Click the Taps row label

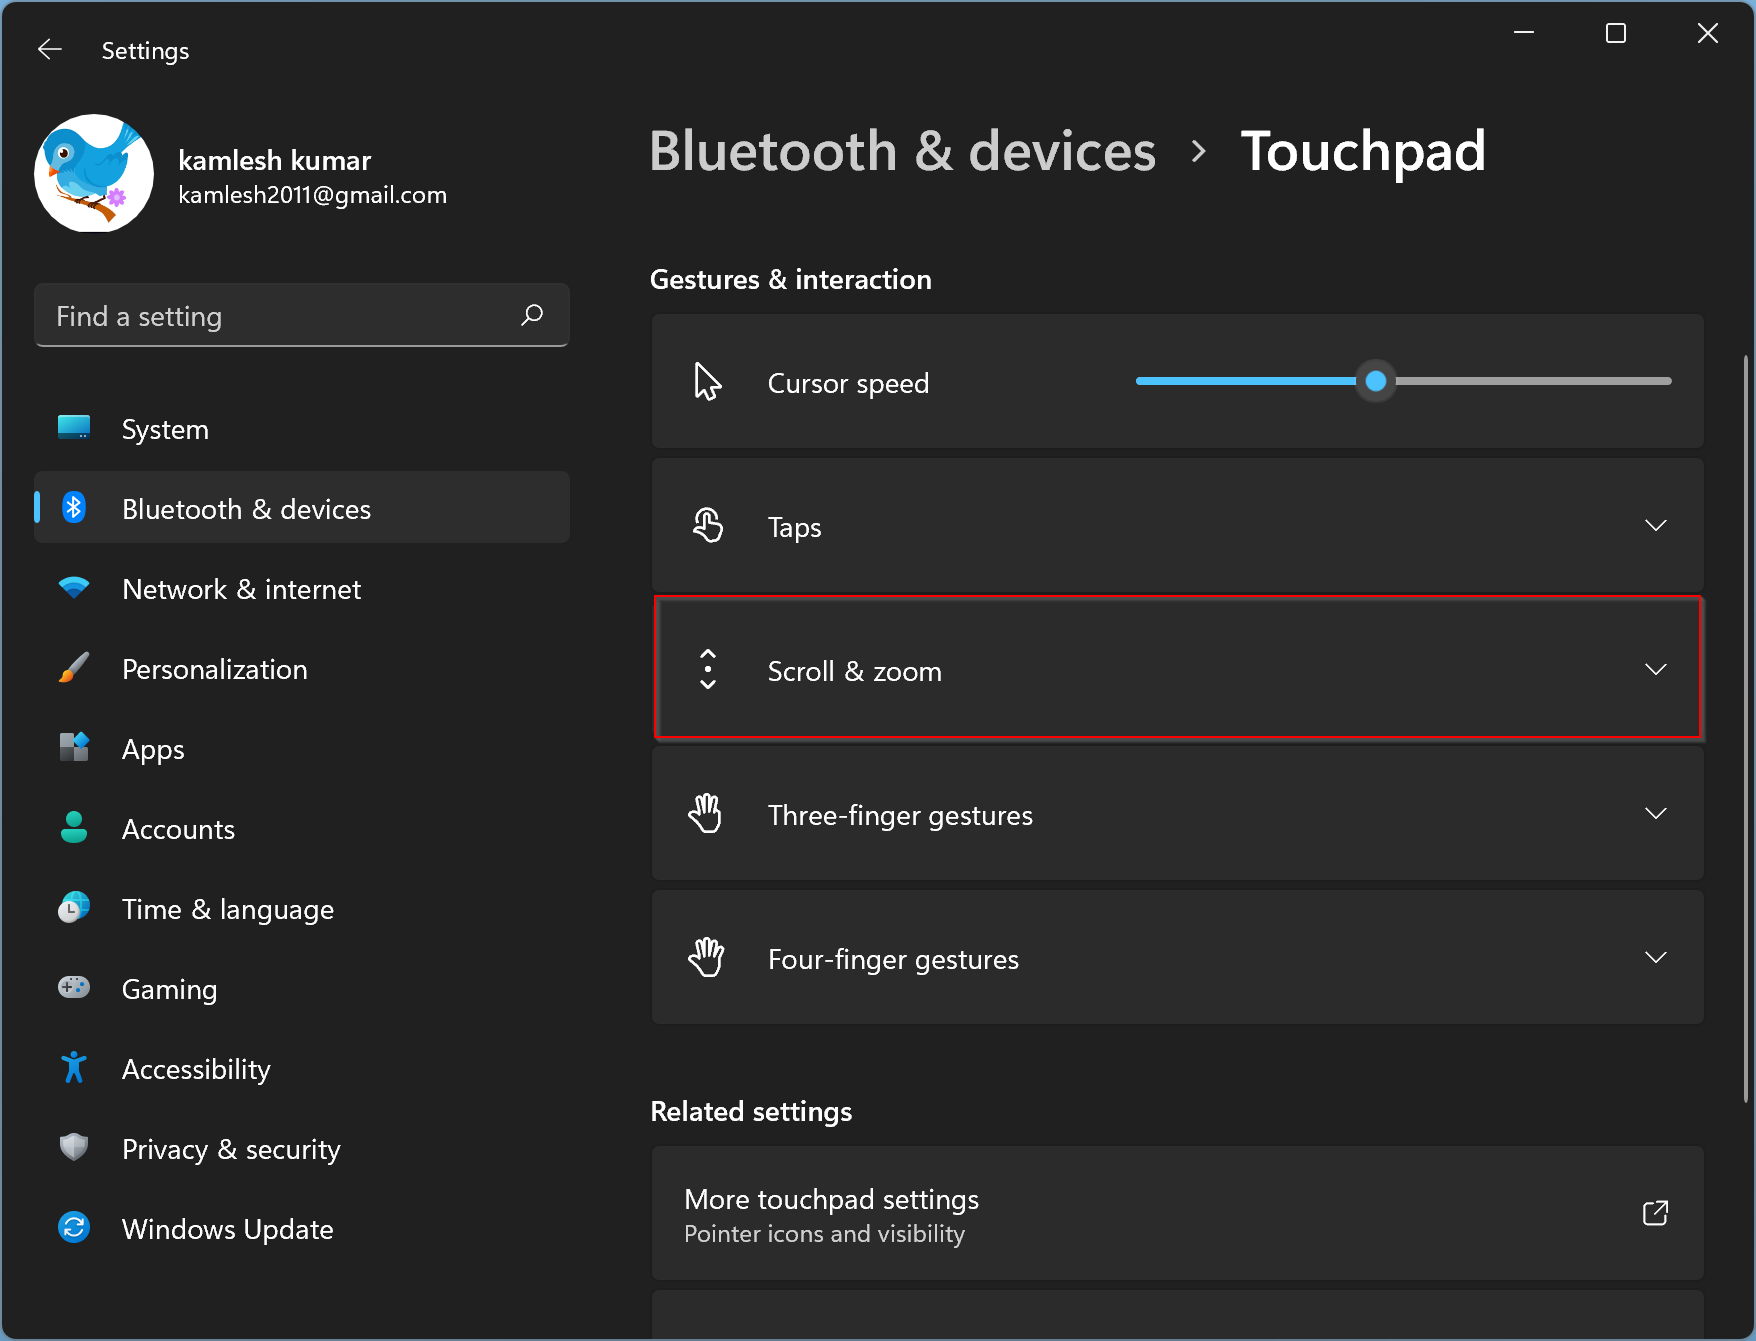pos(795,527)
